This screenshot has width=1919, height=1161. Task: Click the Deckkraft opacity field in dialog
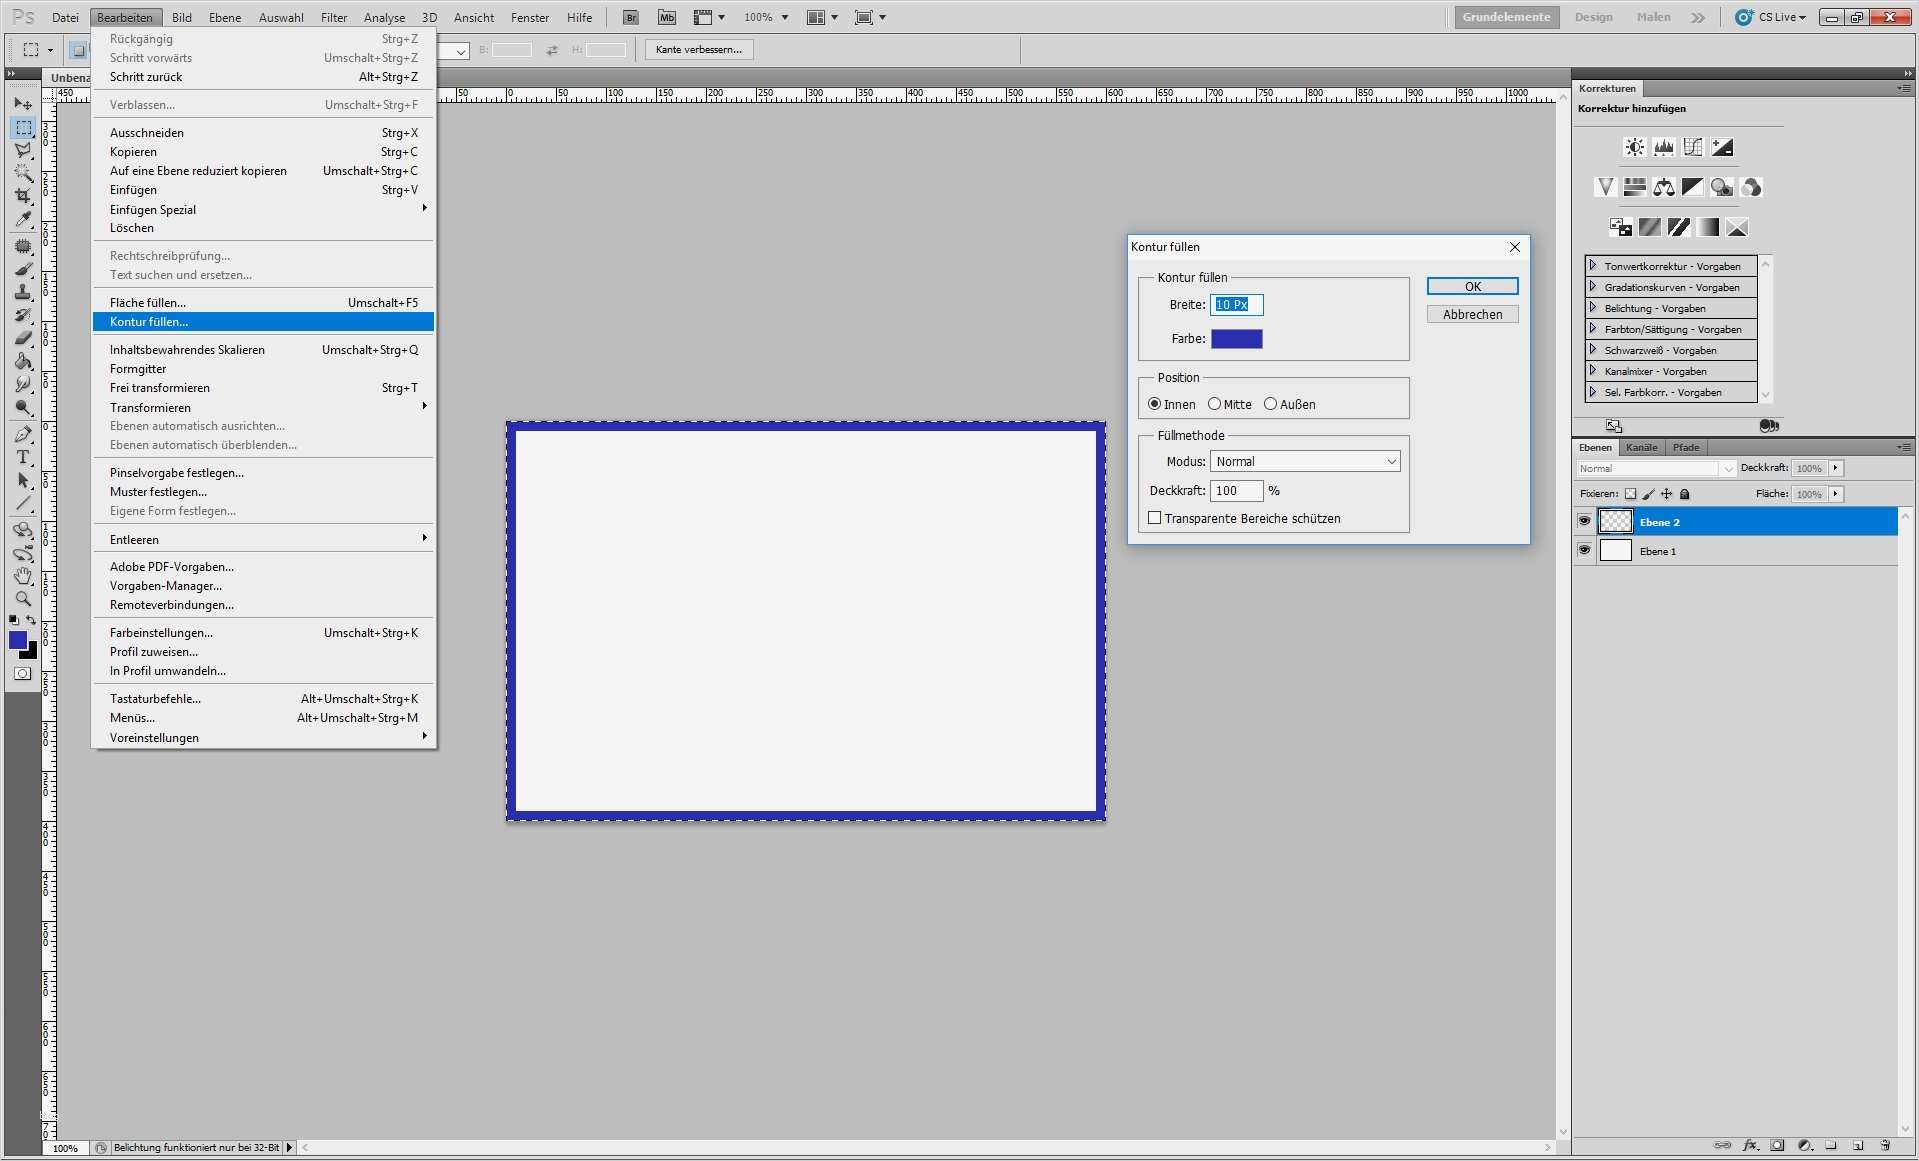pyautogui.click(x=1237, y=490)
